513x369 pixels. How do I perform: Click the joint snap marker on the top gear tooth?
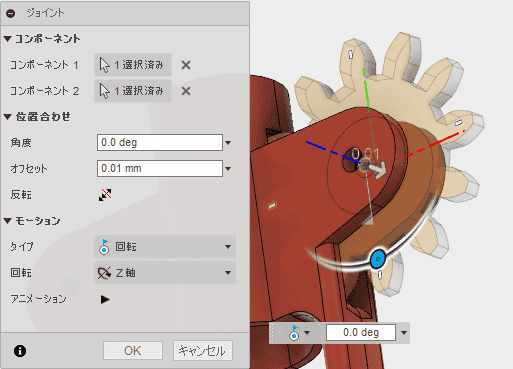tap(351, 54)
